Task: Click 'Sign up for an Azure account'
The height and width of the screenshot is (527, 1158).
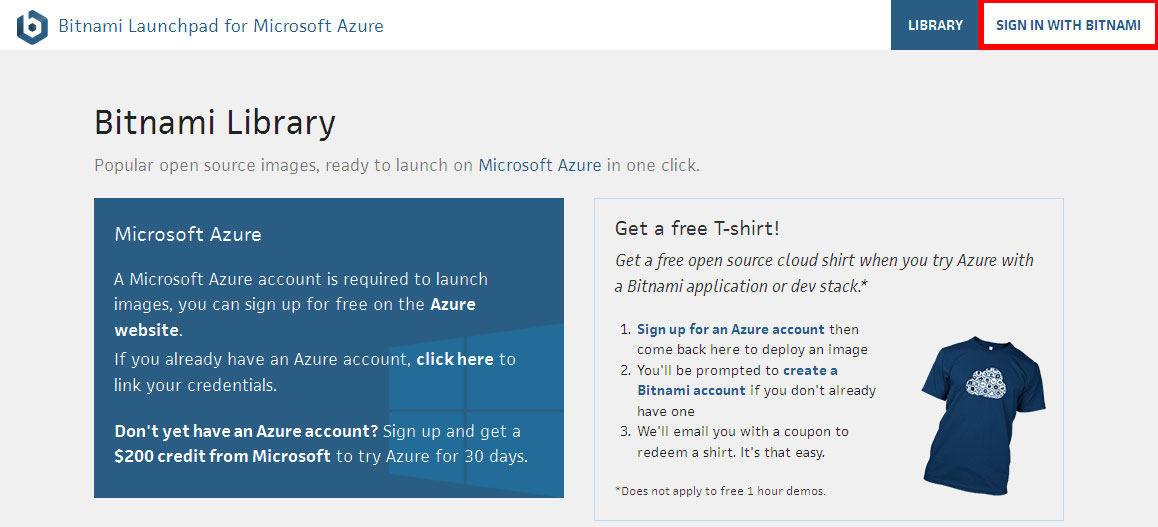Action: click(730, 329)
